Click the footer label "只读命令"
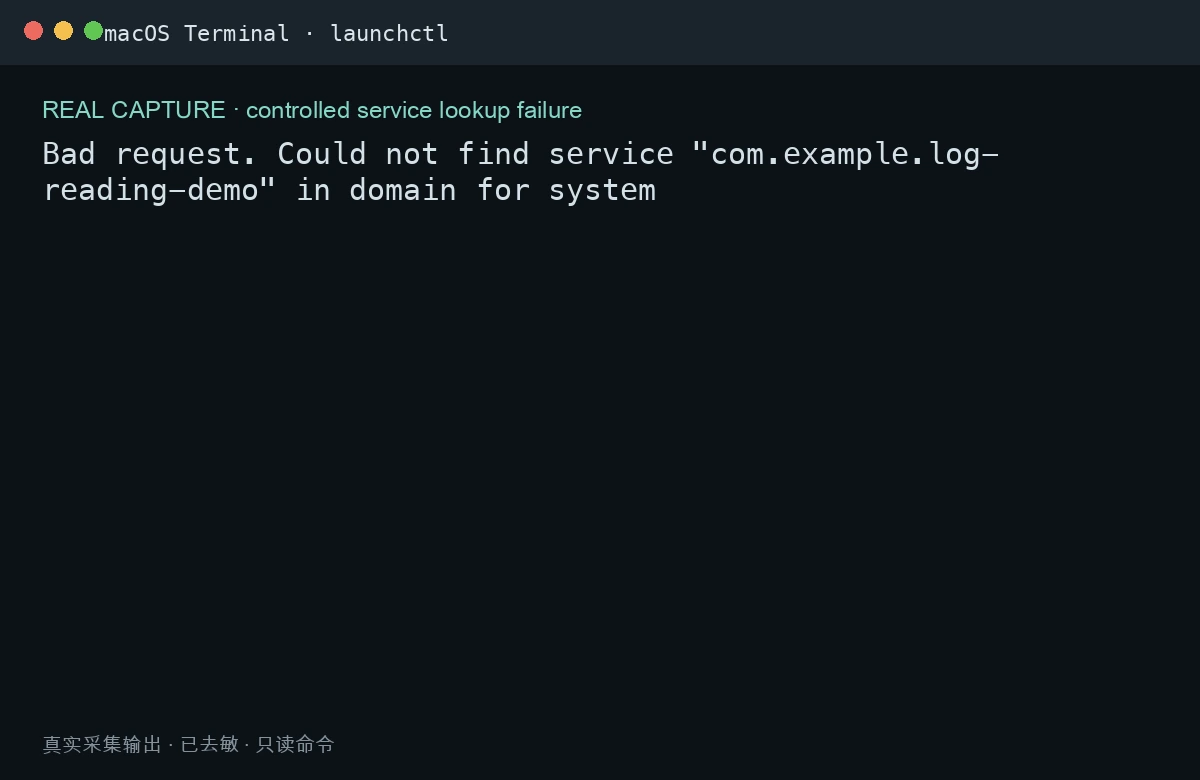This screenshot has height=780, width=1200. click(x=295, y=744)
